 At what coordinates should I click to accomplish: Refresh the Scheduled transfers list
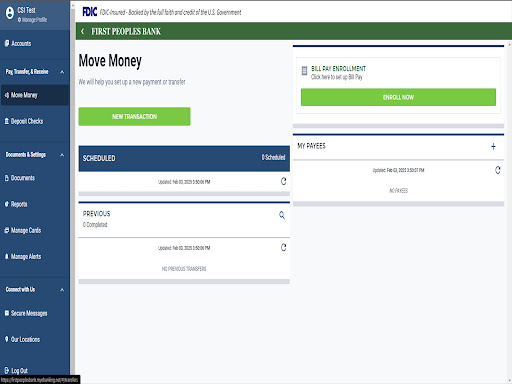click(x=283, y=181)
